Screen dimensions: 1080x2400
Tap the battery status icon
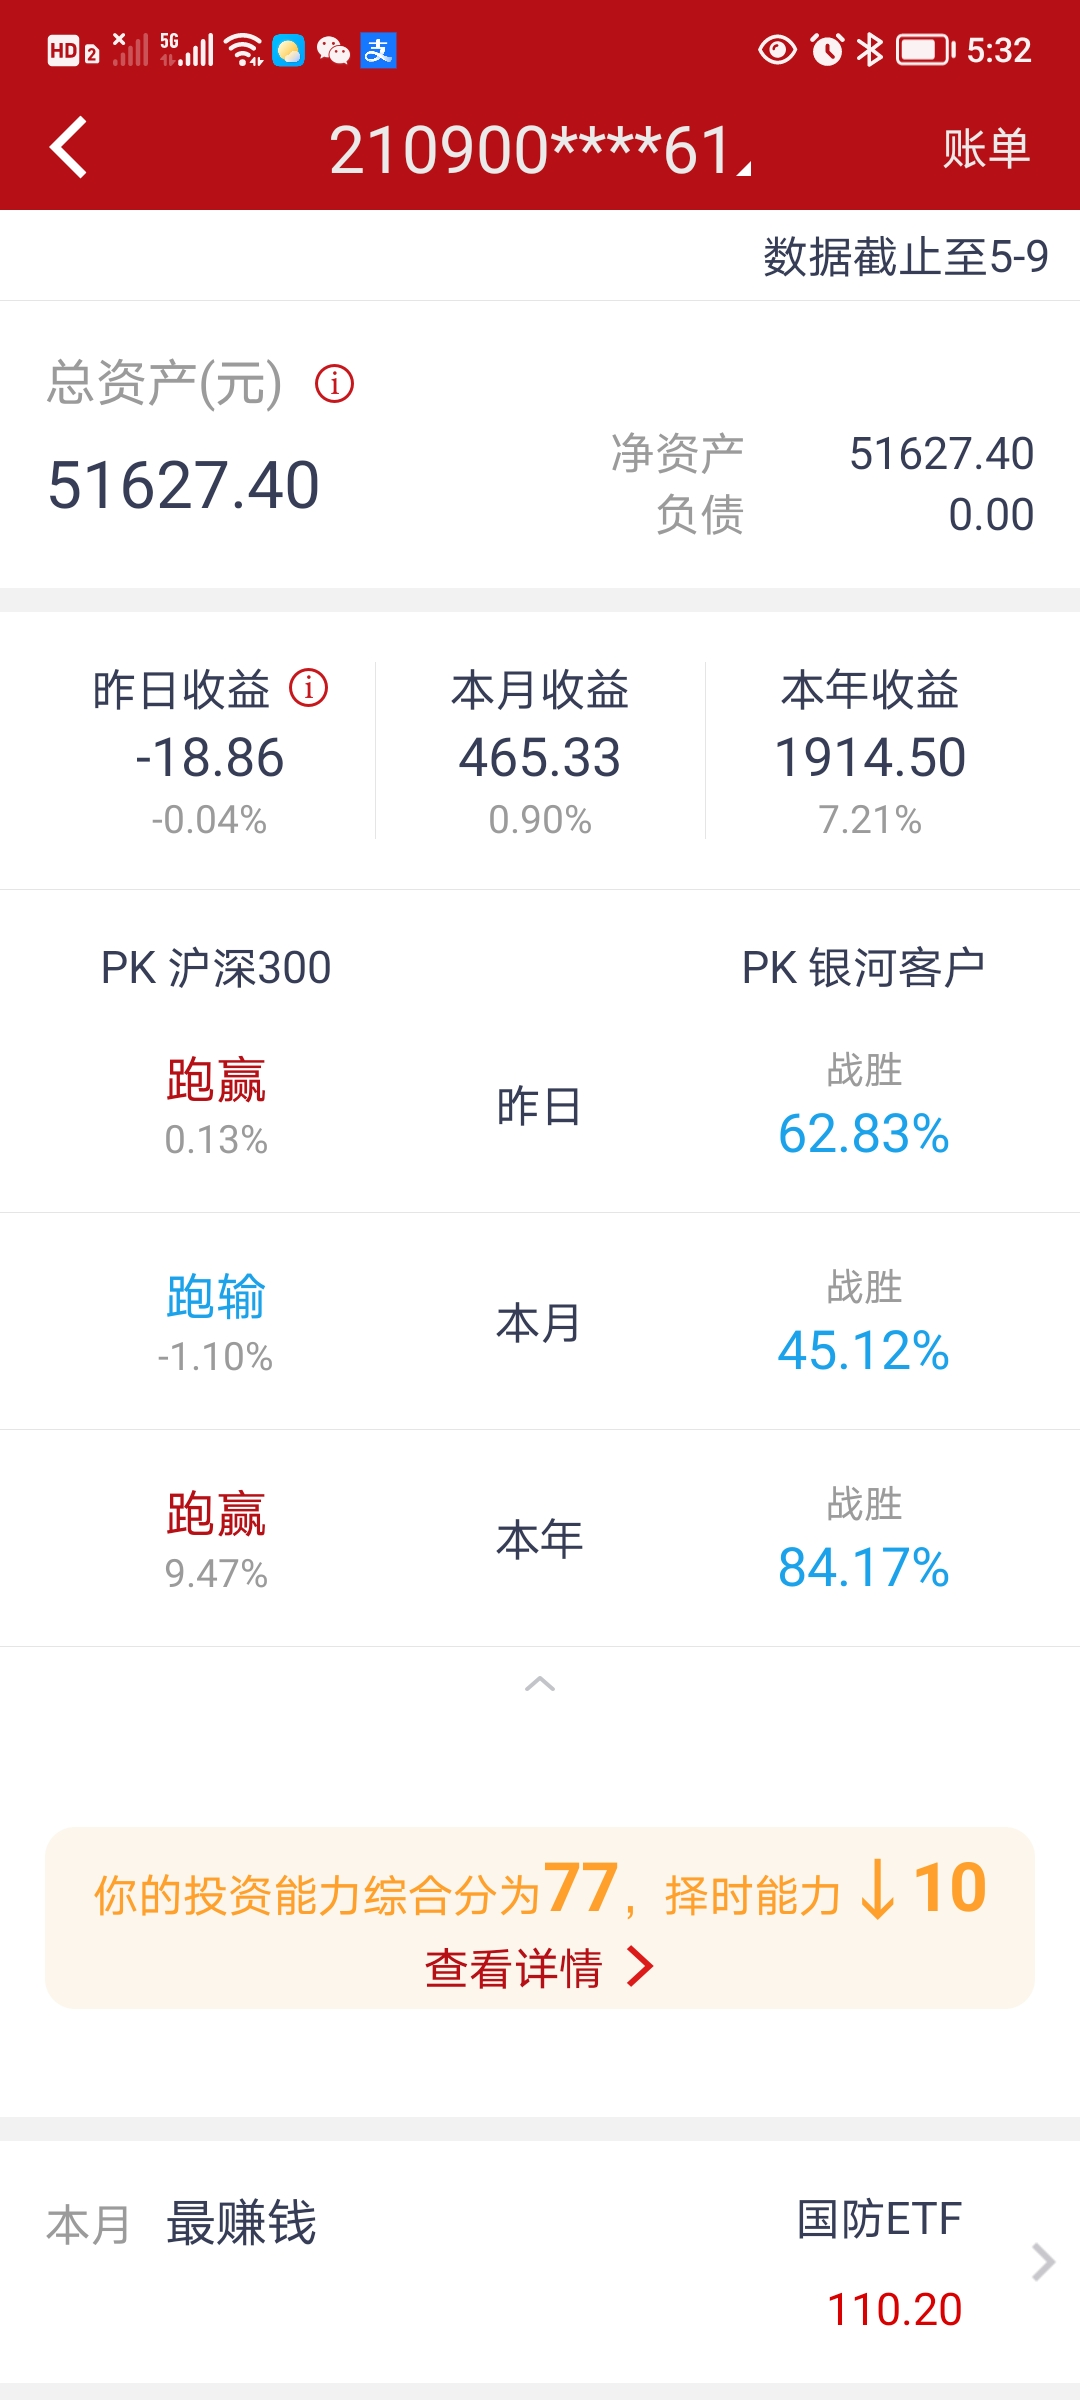(x=924, y=49)
